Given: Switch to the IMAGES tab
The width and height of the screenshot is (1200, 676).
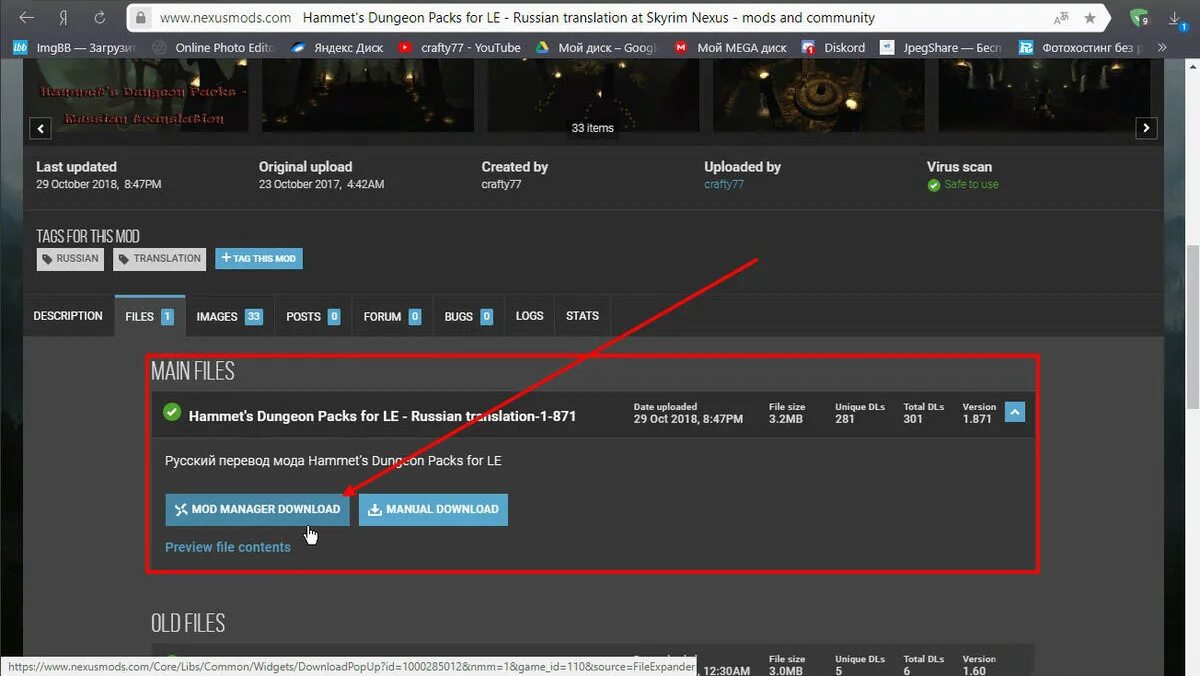Looking at the screenshot, I should point(229,316).
